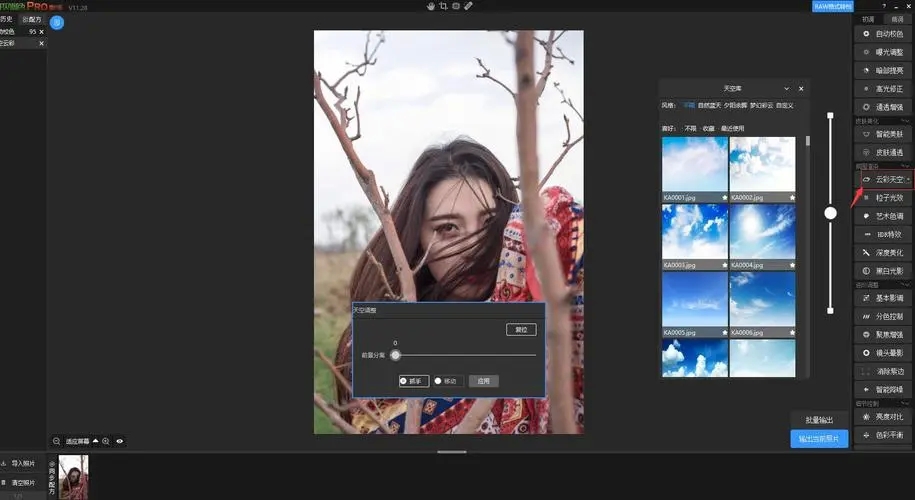Filter sky style by 夕阳余晖
The image size is (915, 500).
point(736,106)
